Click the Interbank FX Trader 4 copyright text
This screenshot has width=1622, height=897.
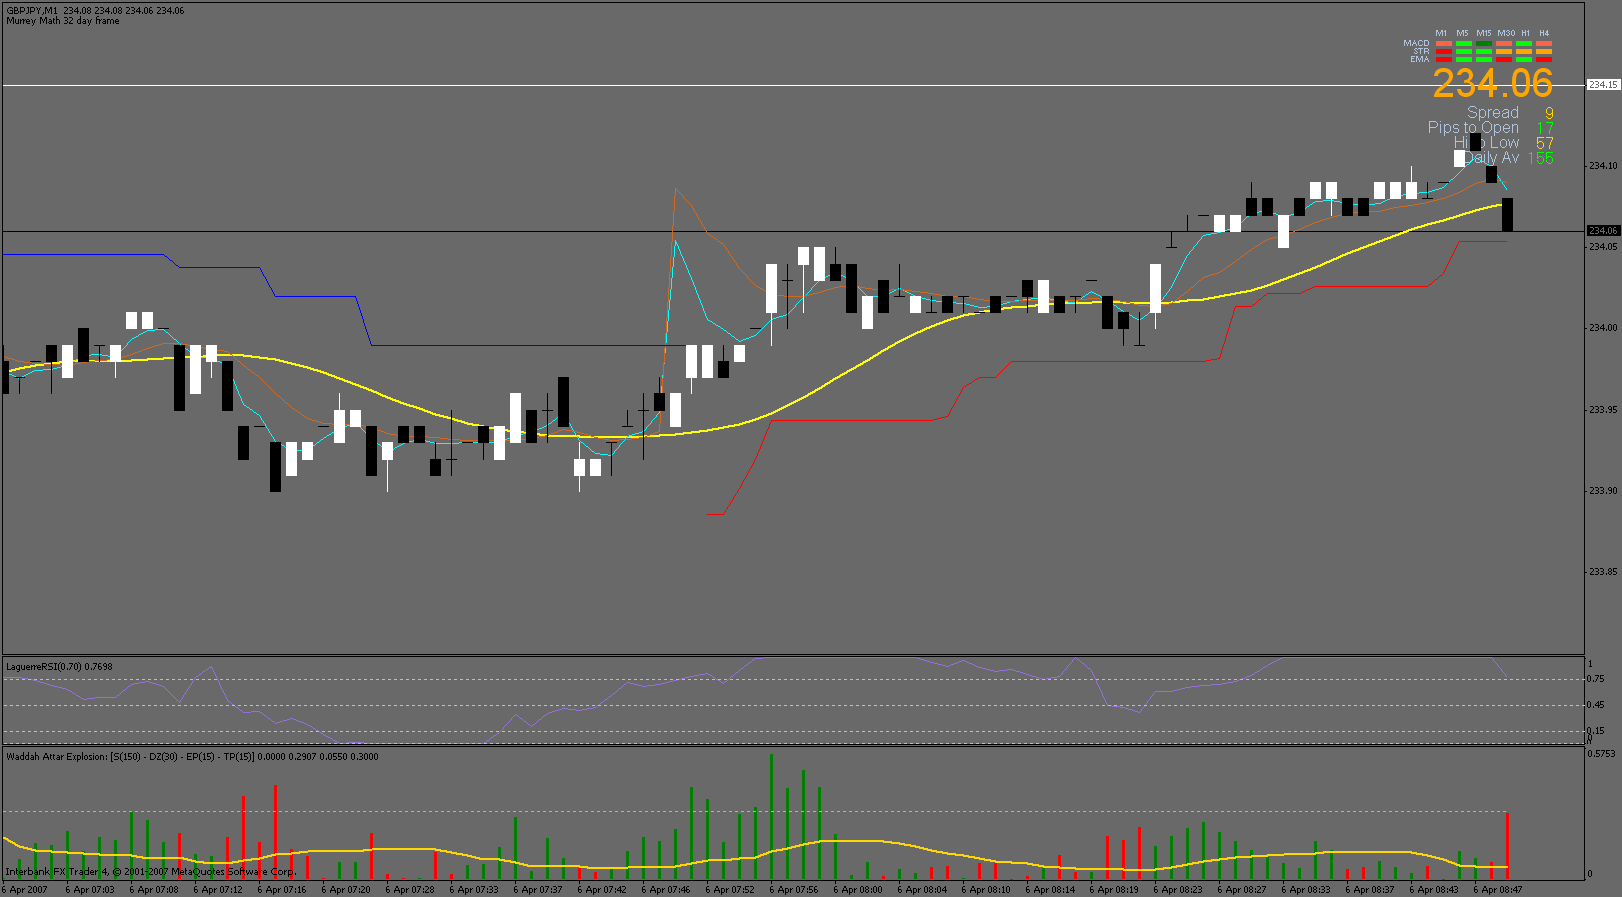[x=151, y=872]
